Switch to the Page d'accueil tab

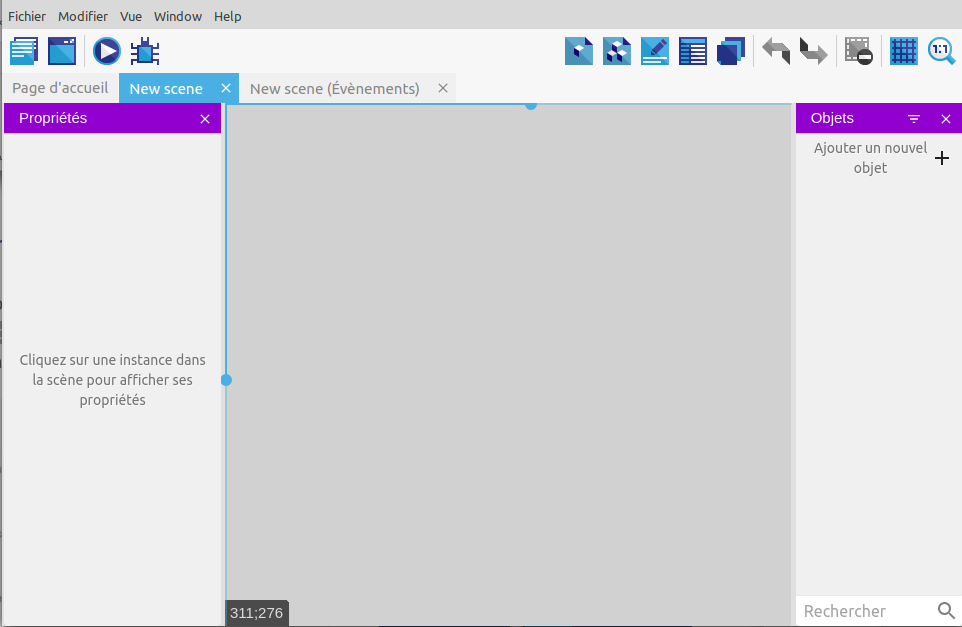tap(60, 88)
